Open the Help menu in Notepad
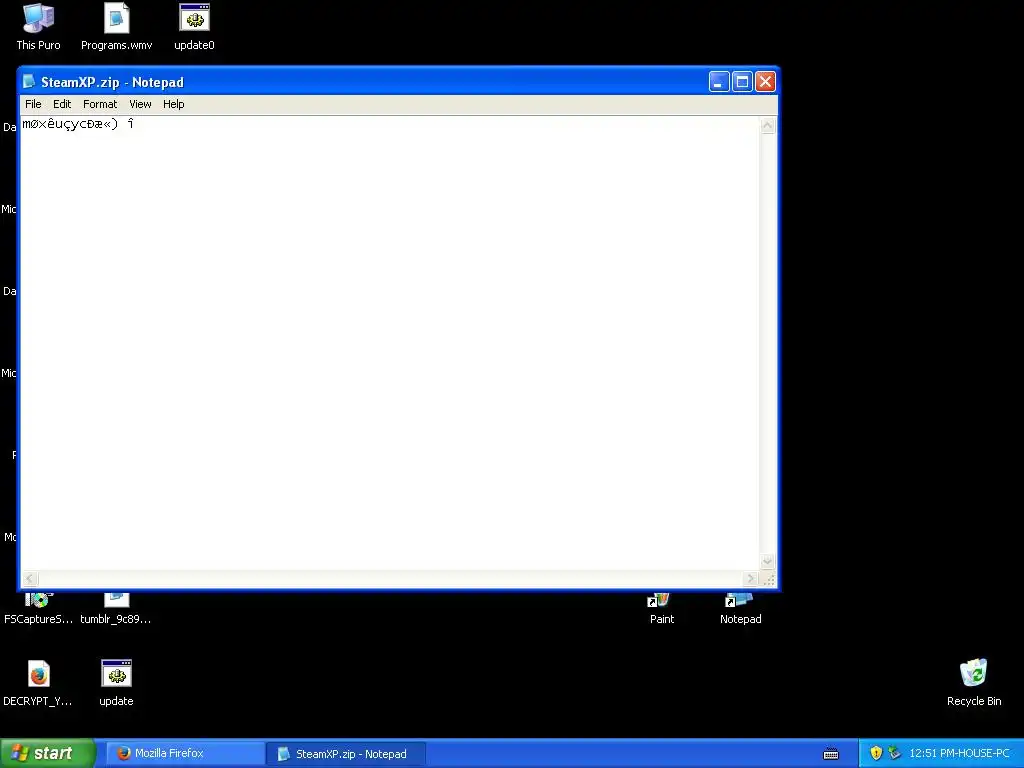The height and width of the screenshot is (768, 1024). click(x=174, y=104)
